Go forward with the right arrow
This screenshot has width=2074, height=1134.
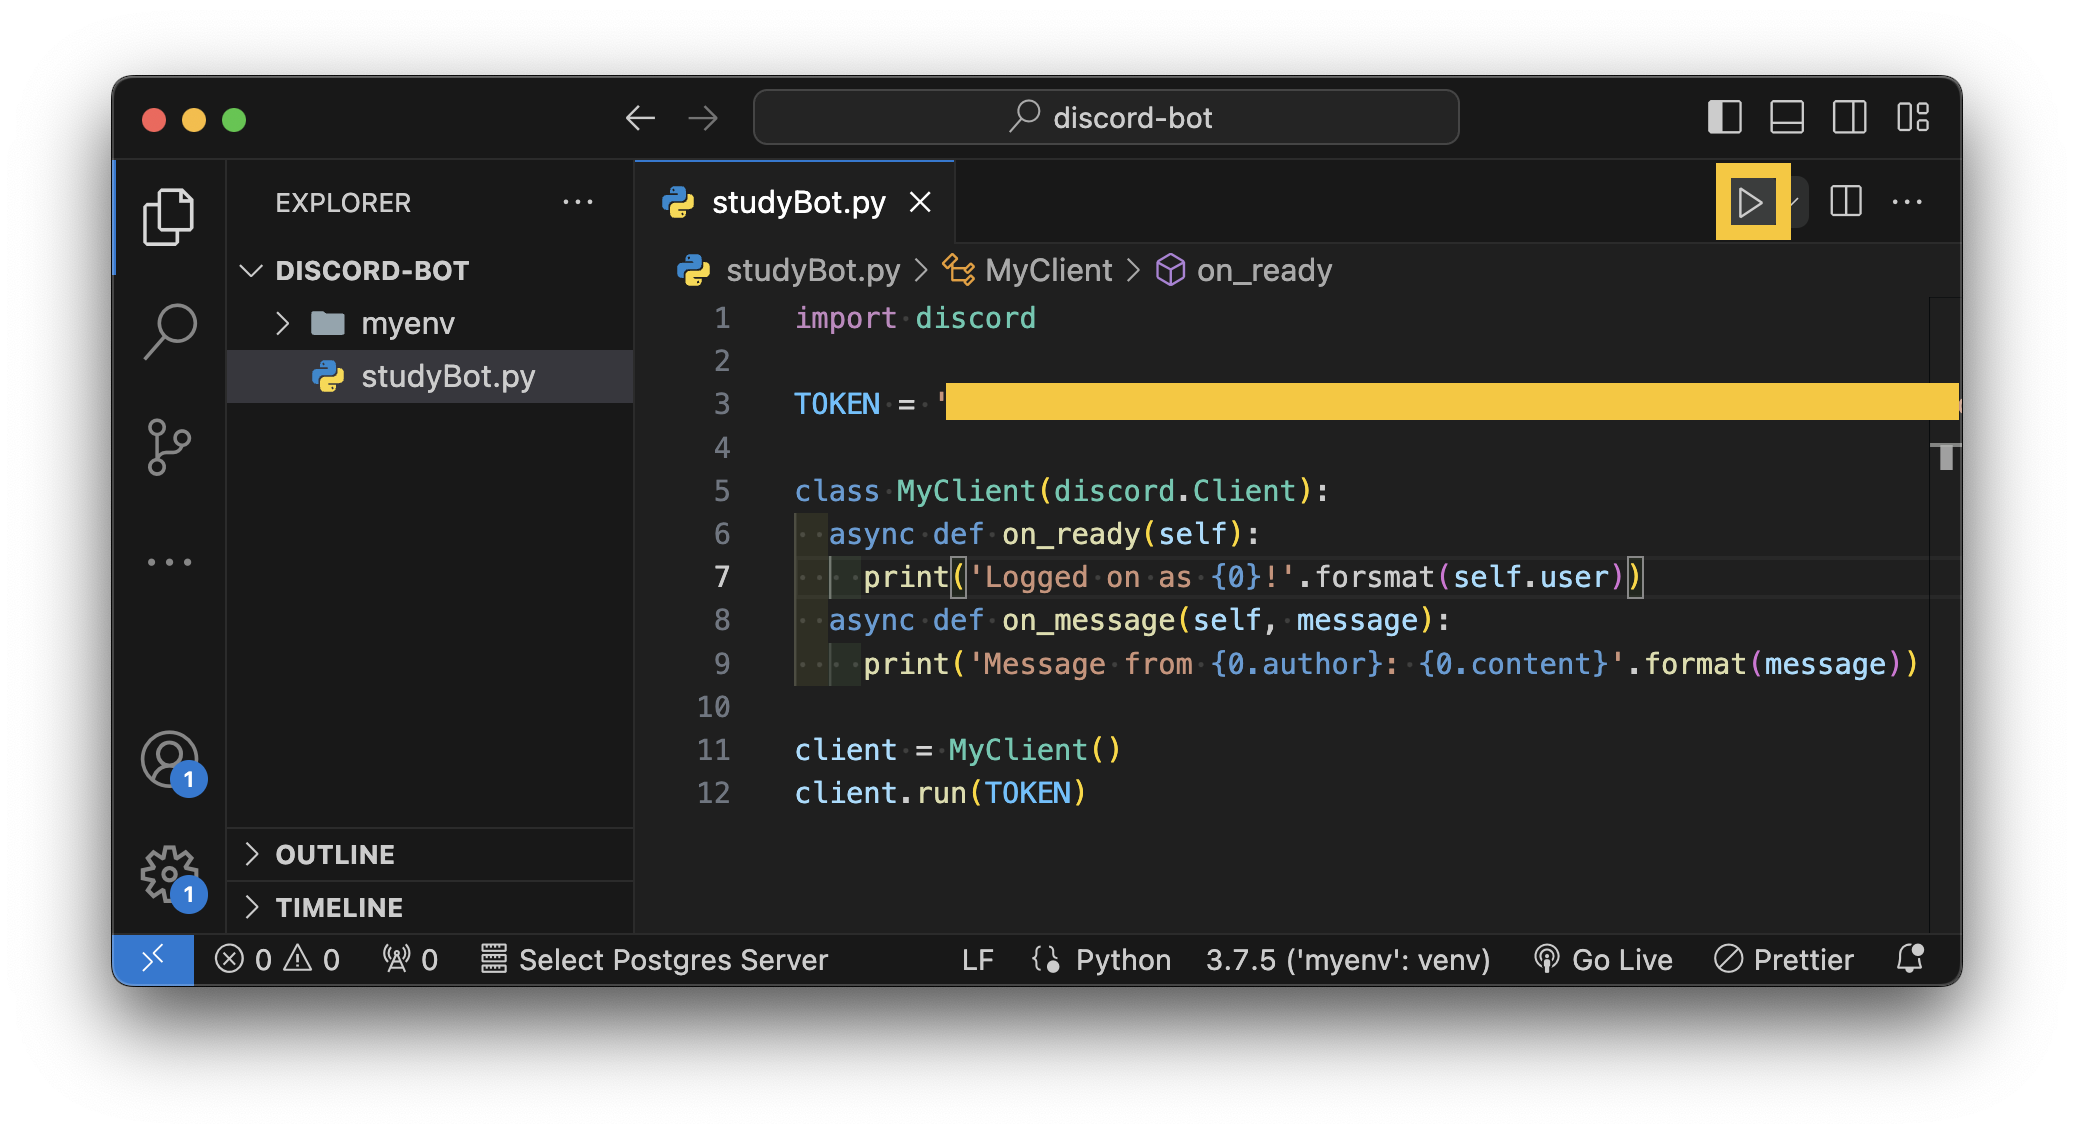coord(704,118)
